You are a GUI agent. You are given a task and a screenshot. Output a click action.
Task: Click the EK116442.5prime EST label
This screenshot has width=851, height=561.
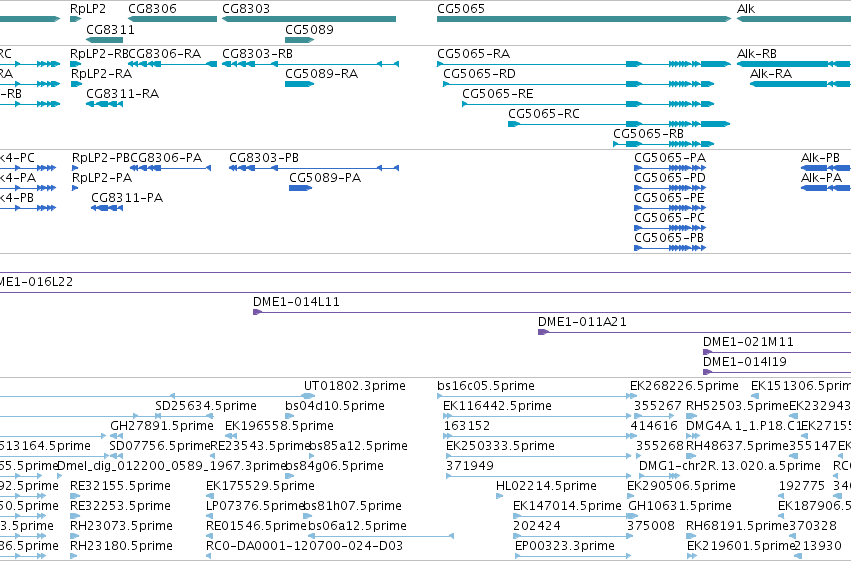[x=497, y=406]
